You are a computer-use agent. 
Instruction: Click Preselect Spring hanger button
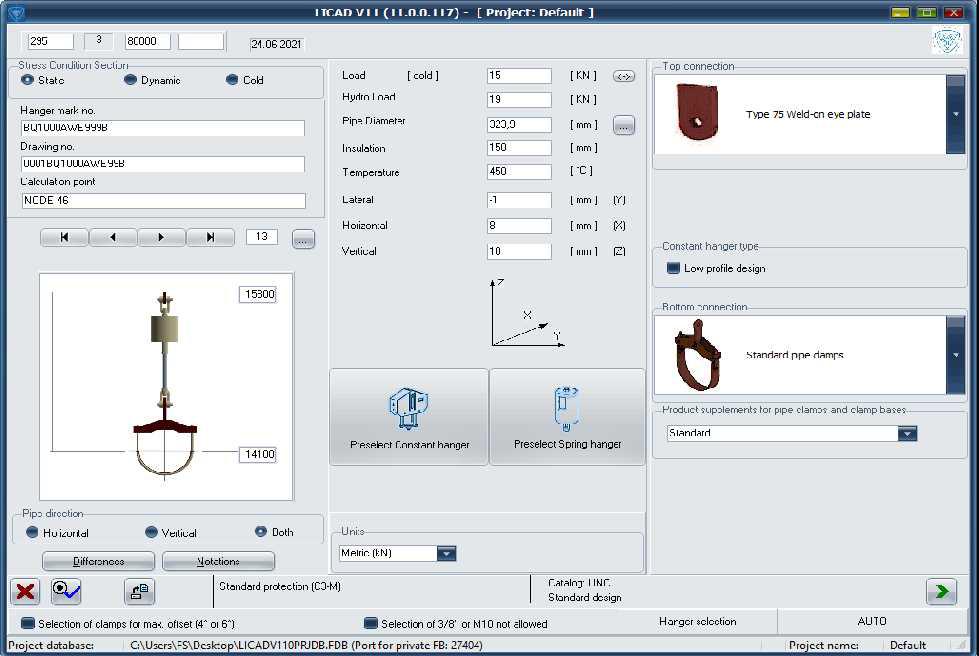coord(567,417)
